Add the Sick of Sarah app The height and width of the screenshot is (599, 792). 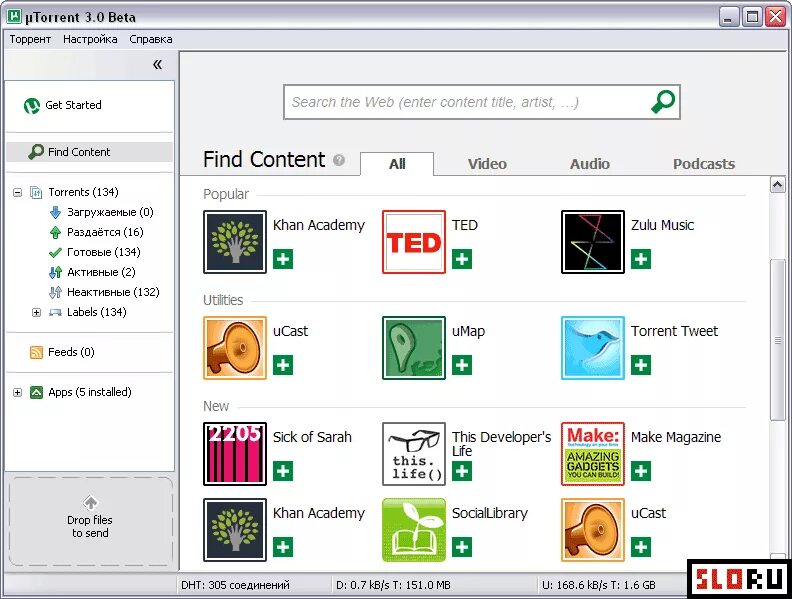point(283,471)
